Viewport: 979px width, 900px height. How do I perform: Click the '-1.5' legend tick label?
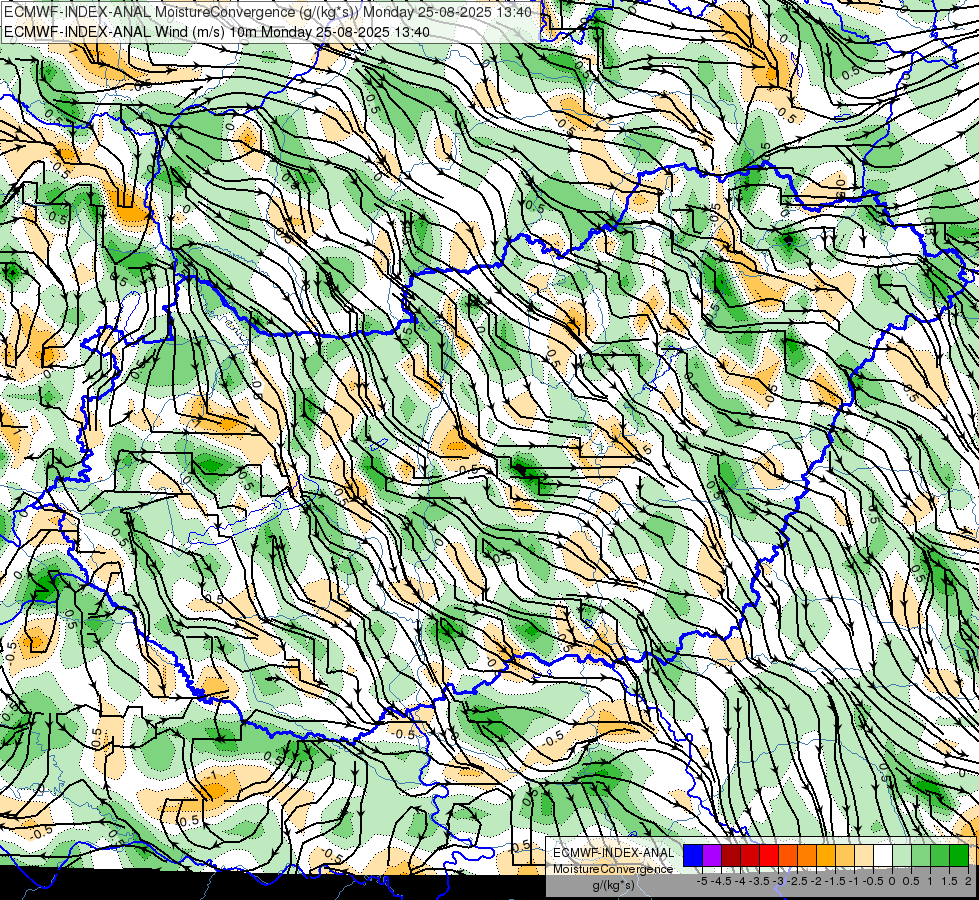pyautogui.click(x=835, y=881)
